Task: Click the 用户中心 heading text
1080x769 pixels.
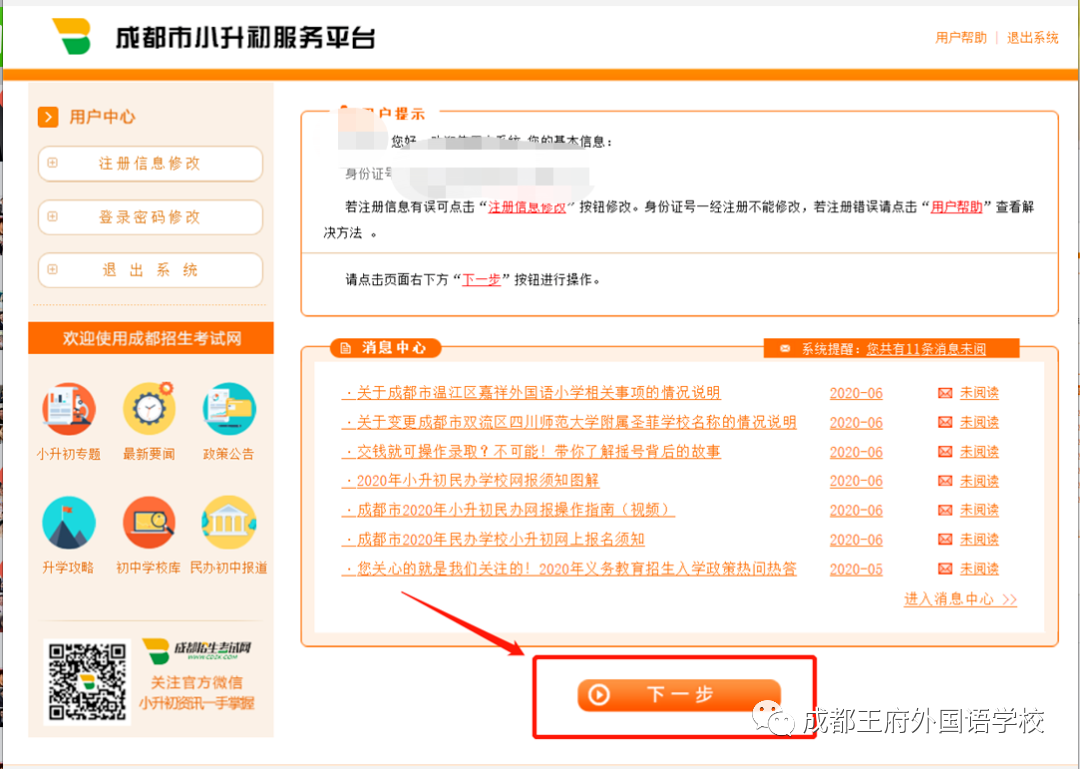Action: point(102,117)
